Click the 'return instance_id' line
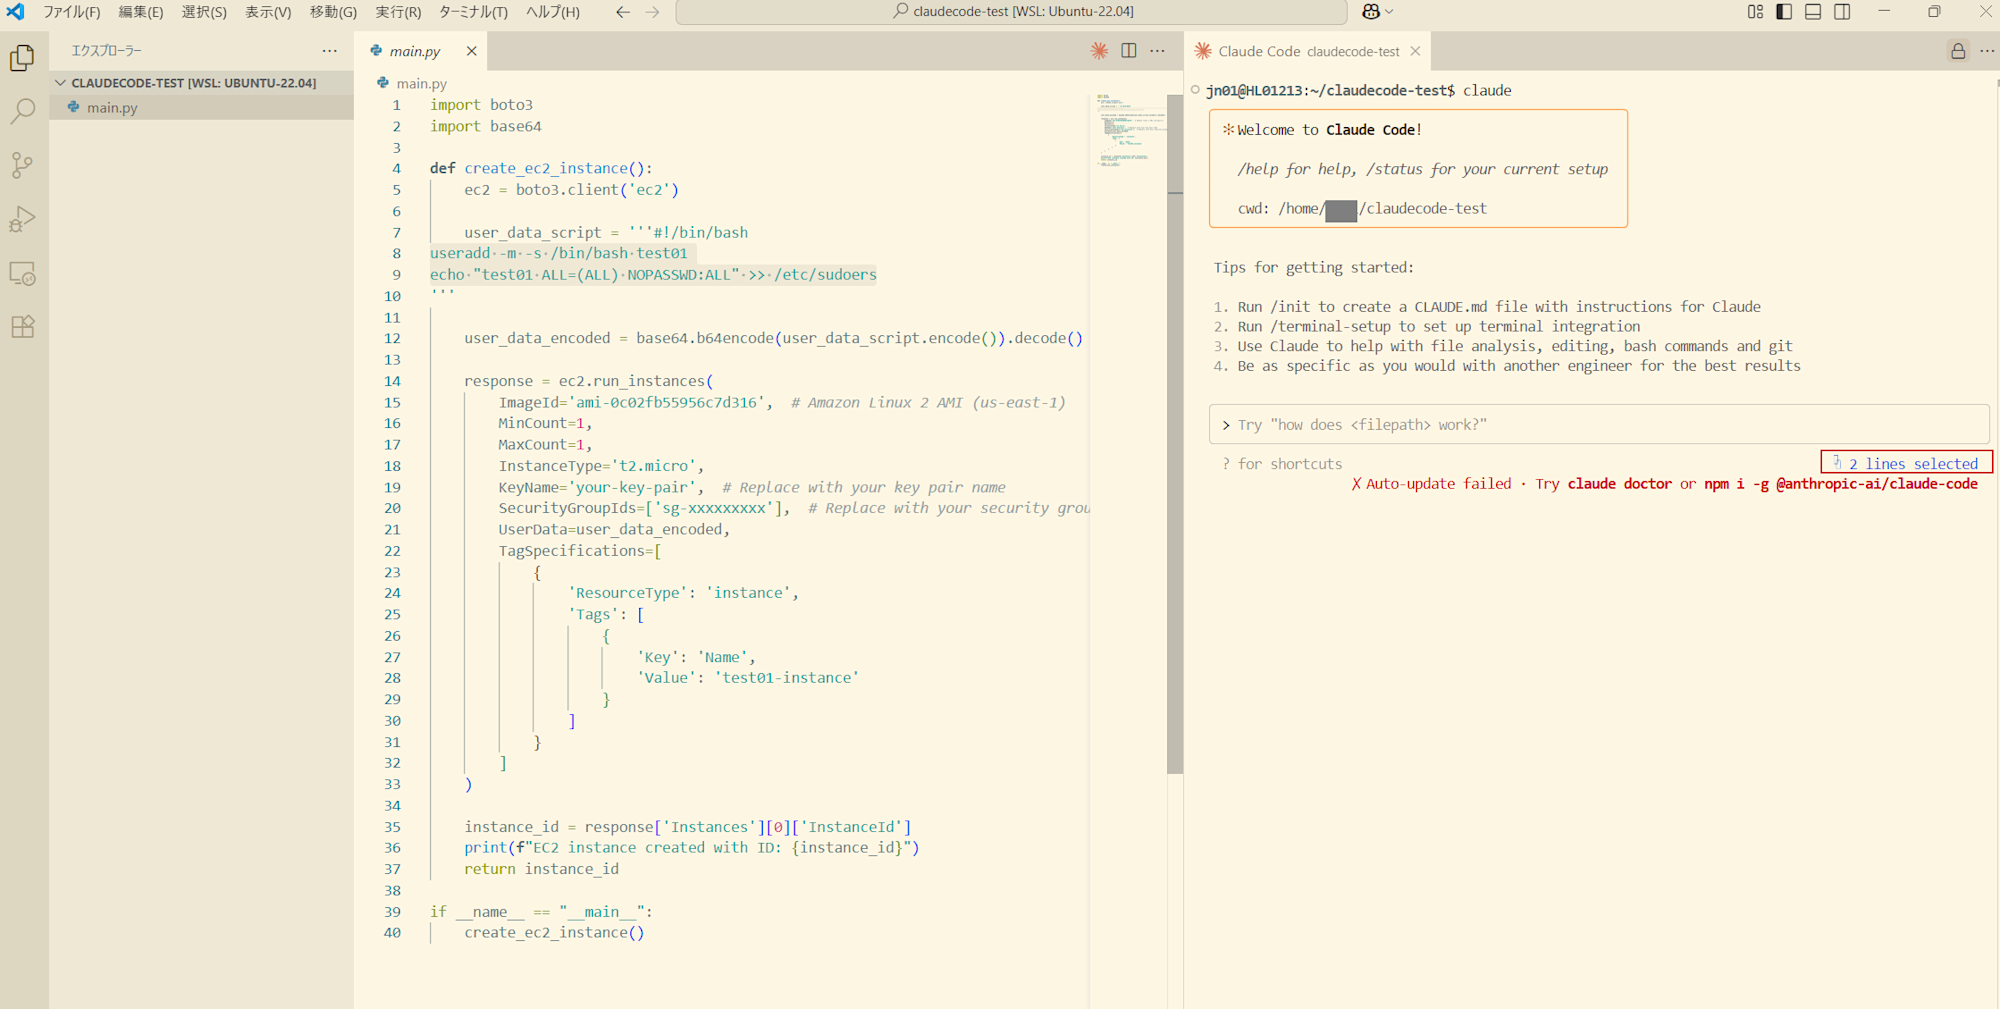Viewport: 2000px width, 1009px height. [x=541, y=869]
